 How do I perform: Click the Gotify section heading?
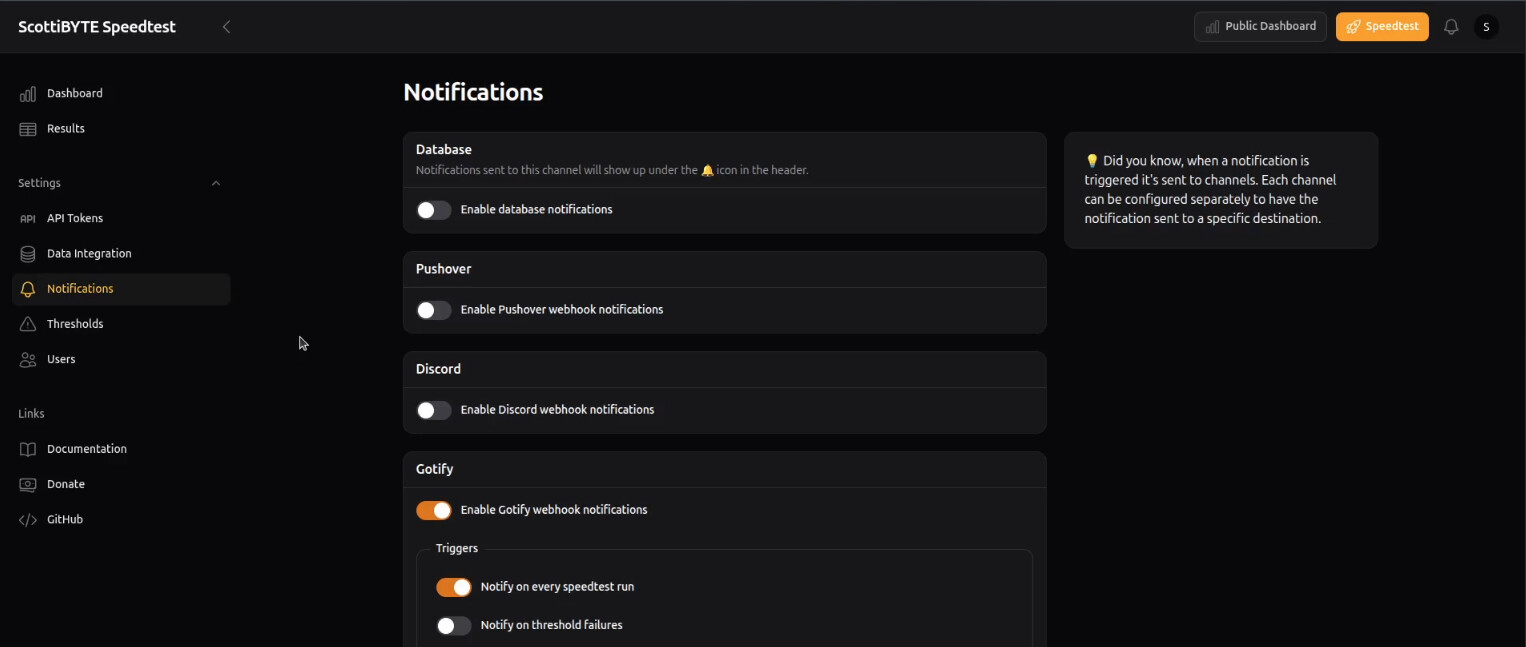pos(435,469)
